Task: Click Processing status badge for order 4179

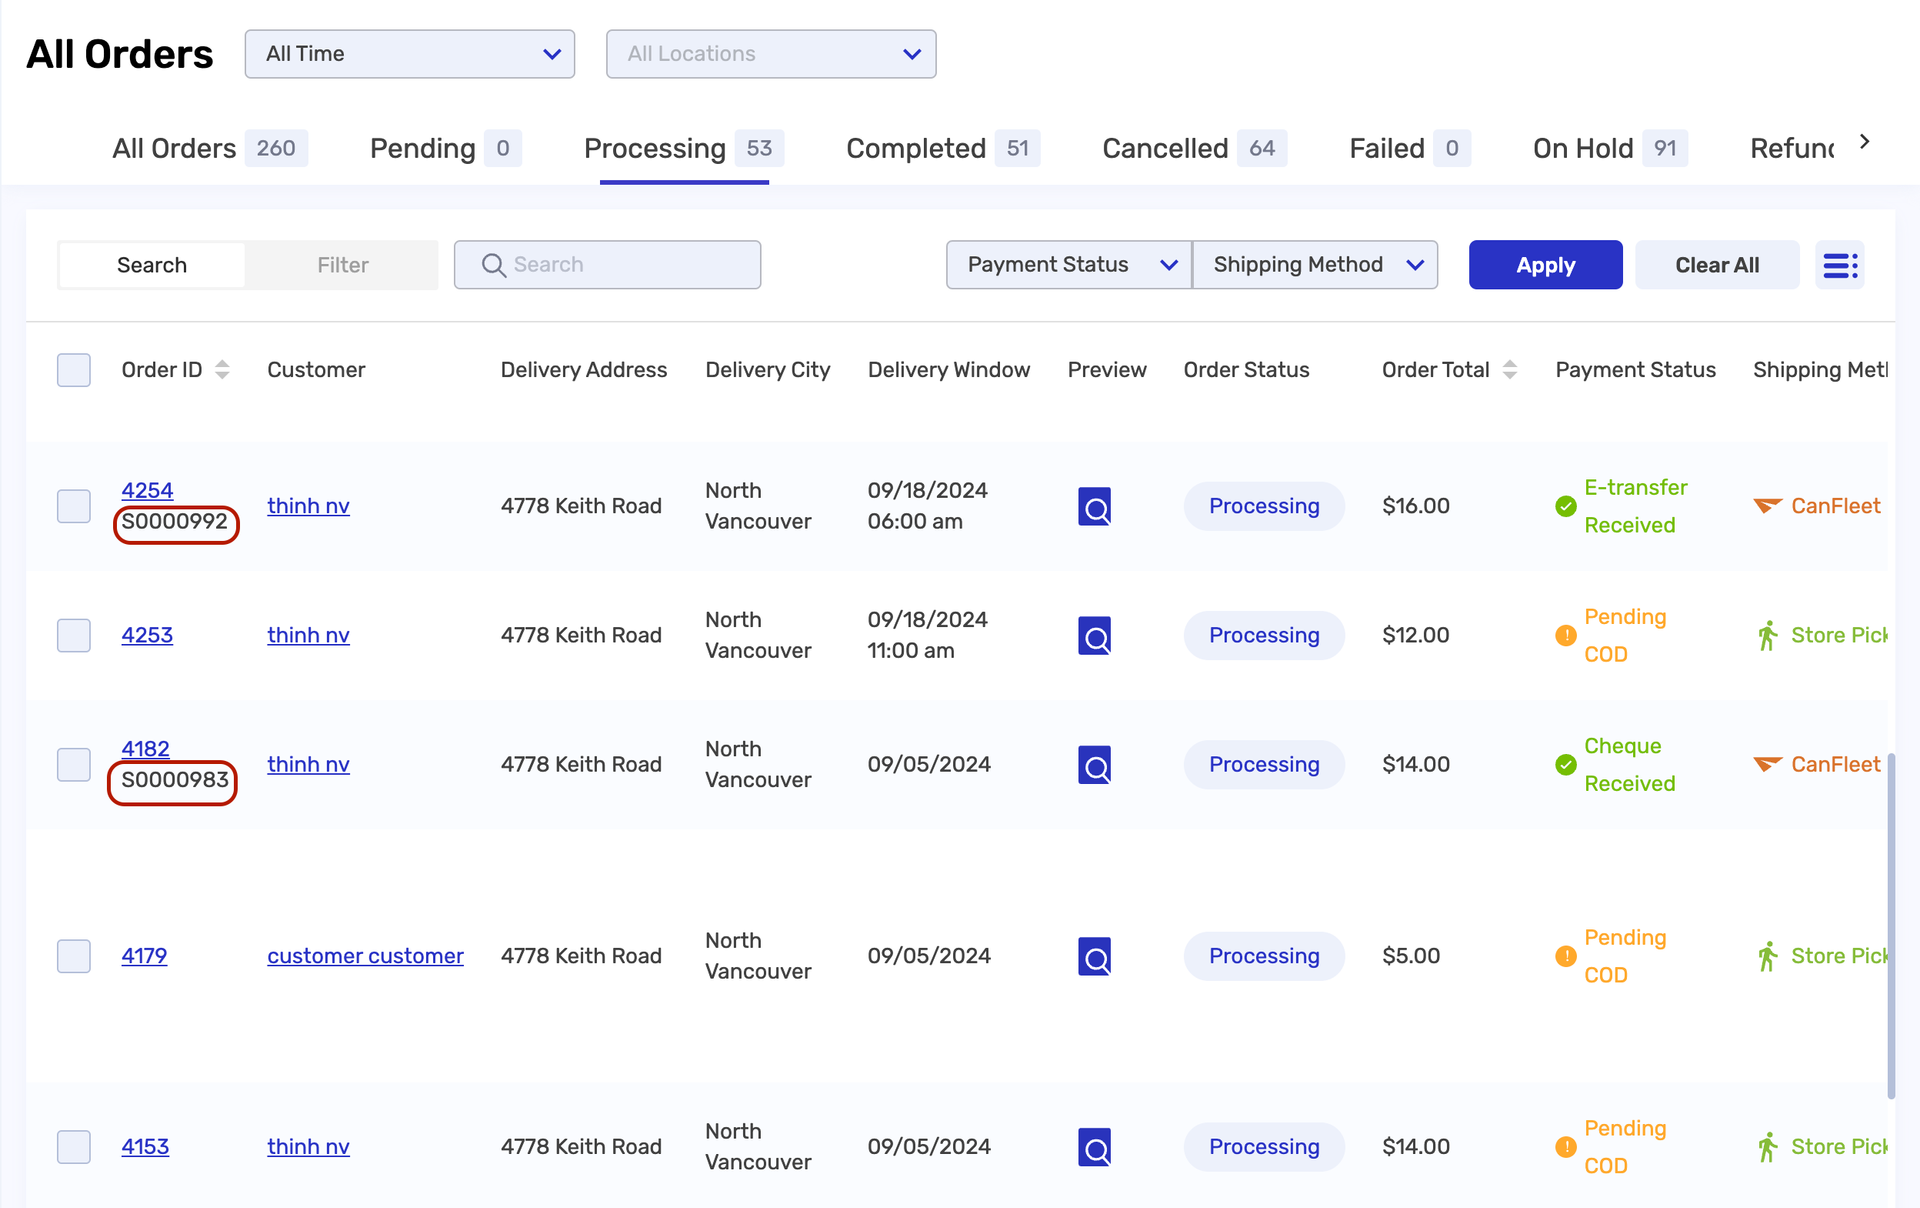Action: (1264, 956)
